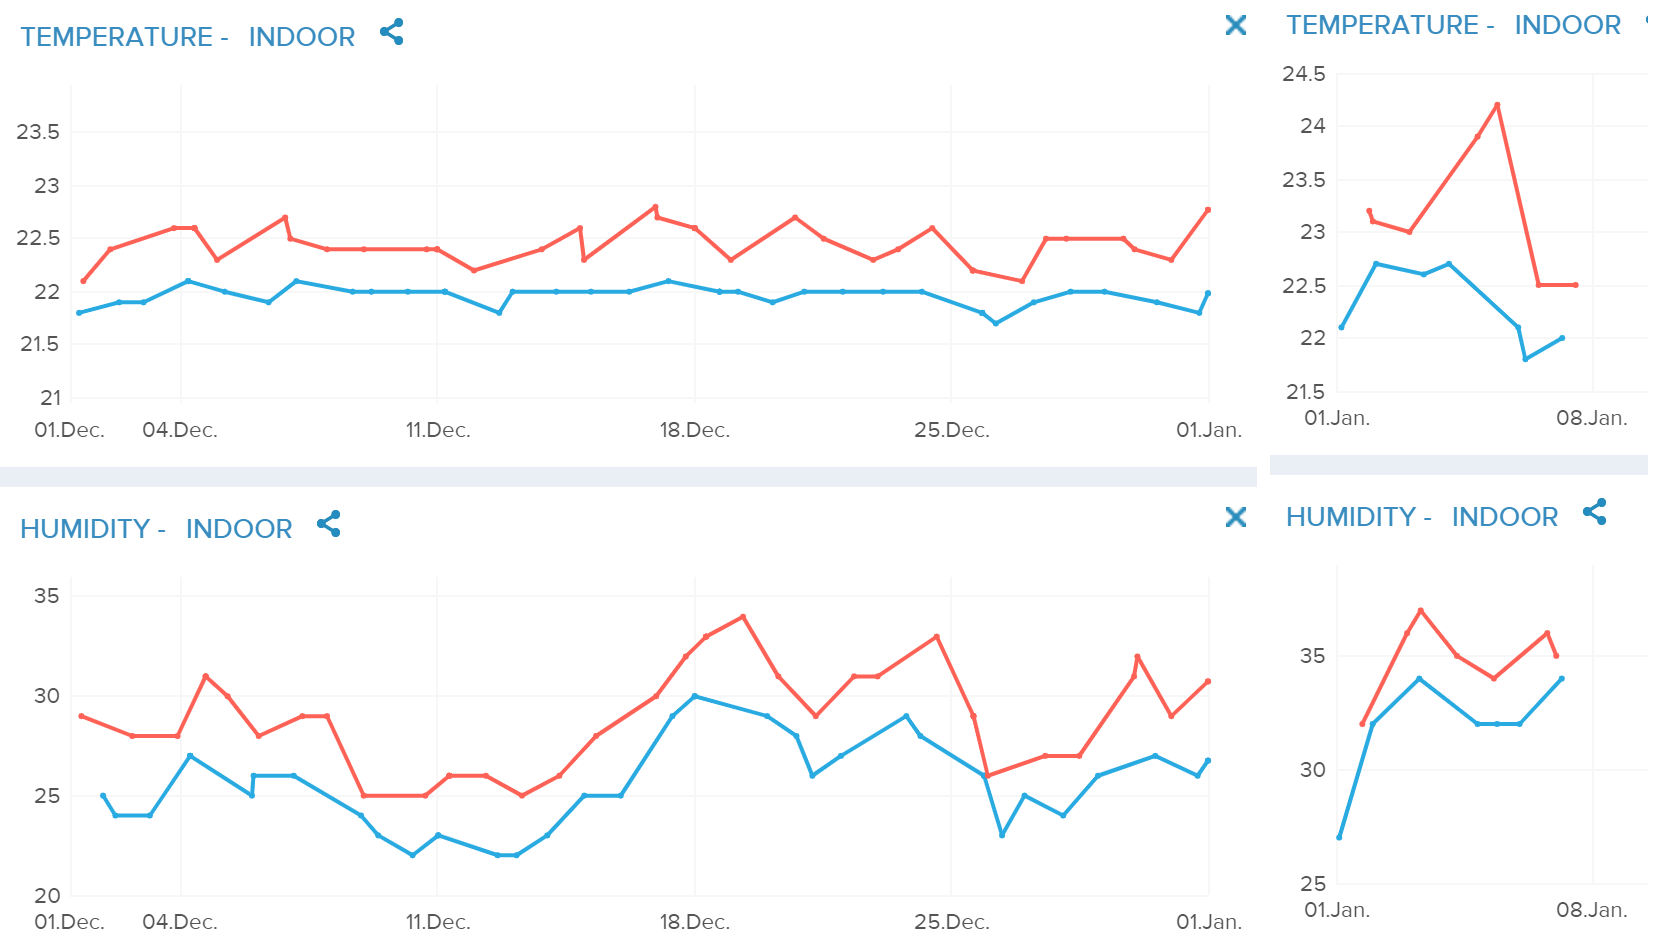The width and height of the screenshot is (1664, 950).
Task: Select red temperature peak point on 01.Jan.
Action: point(1208,210)
